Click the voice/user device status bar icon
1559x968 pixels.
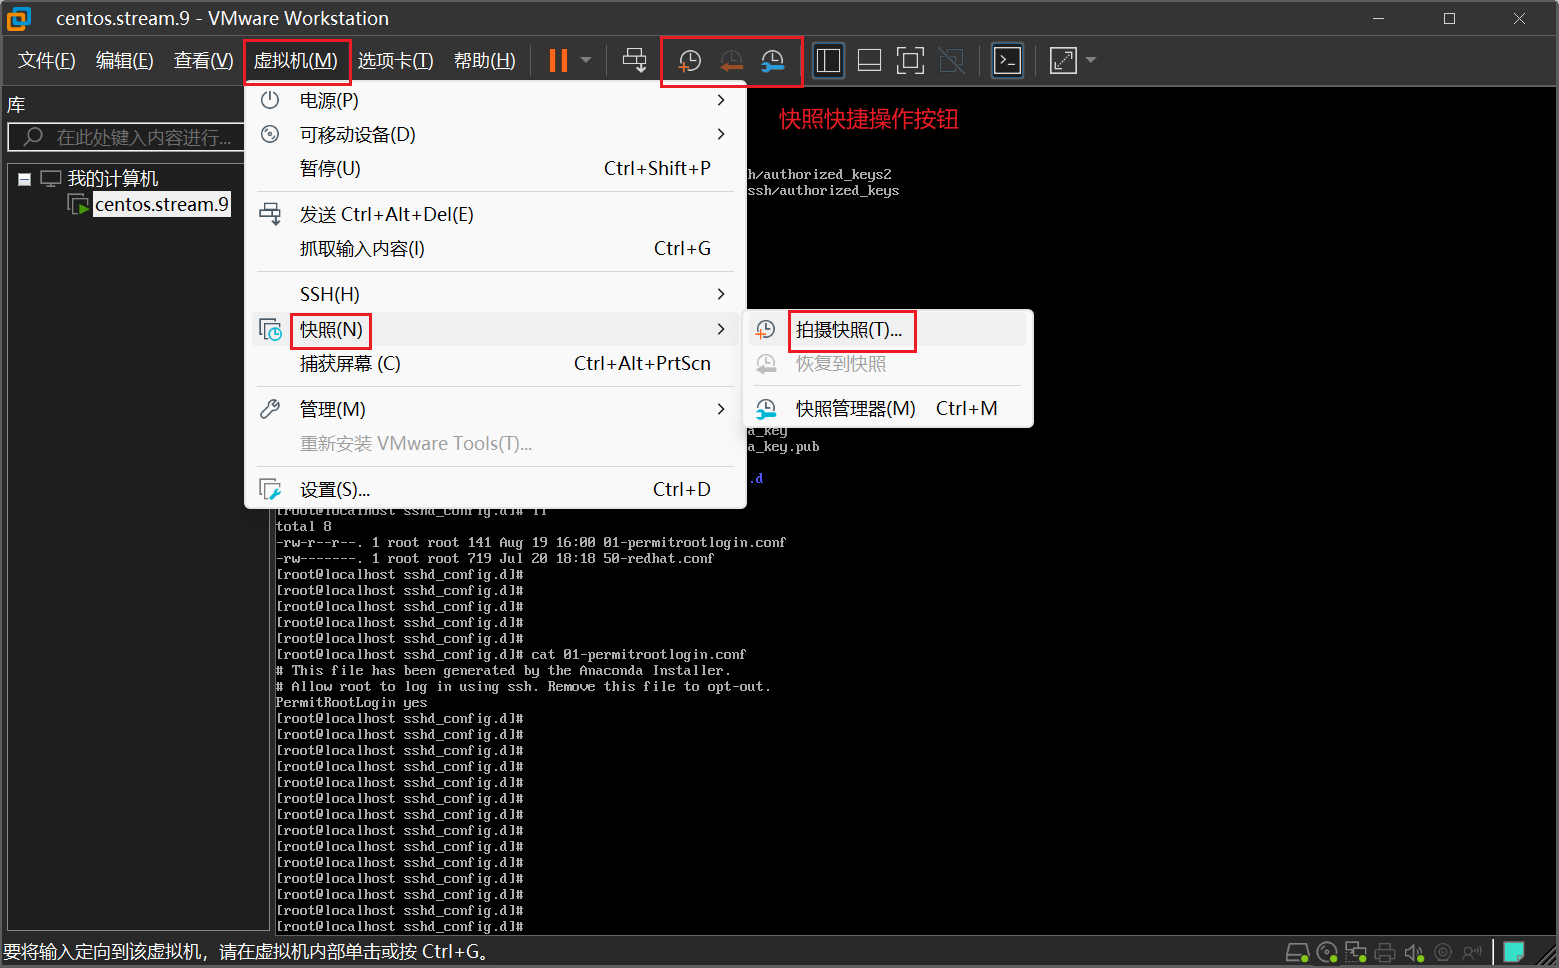tap(1472, 952)
